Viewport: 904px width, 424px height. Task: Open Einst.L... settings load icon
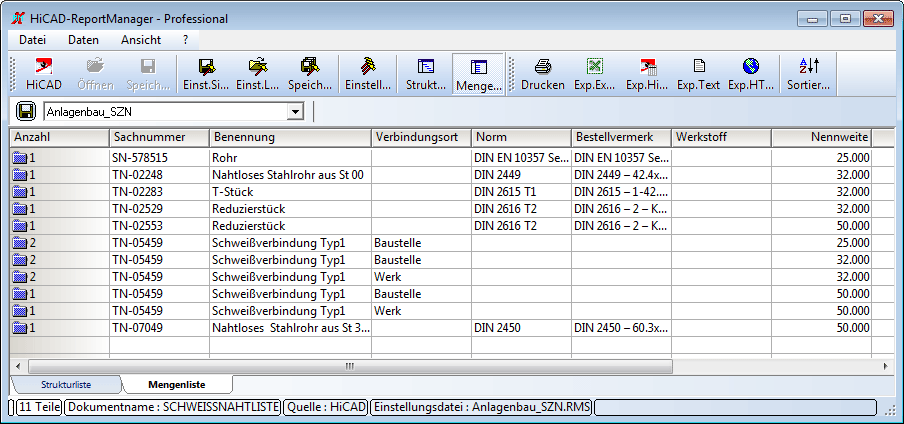258,66
